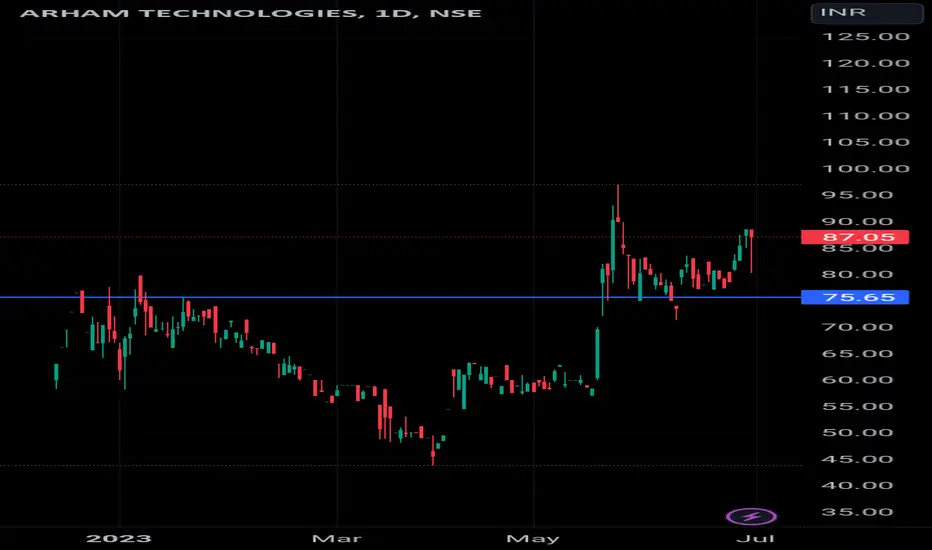Click the tall green candle near 70
932x550 pixels.
tap(597, 354)
